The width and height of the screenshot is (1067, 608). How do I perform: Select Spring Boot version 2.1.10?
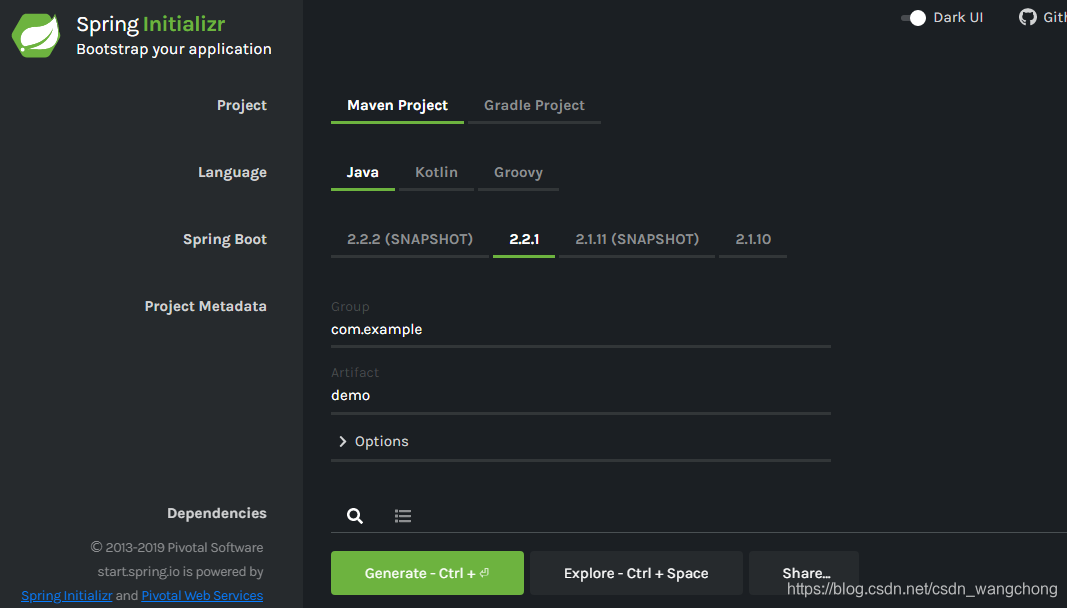tap(753, 239)
